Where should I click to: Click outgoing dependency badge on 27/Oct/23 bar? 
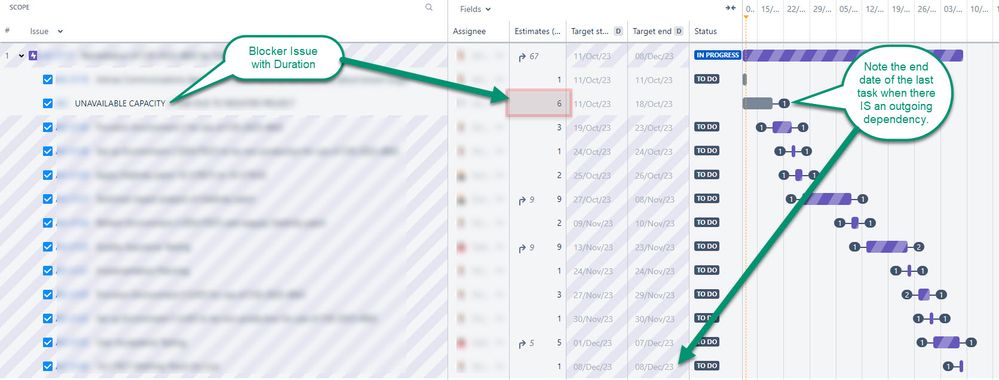pos(863,199)
